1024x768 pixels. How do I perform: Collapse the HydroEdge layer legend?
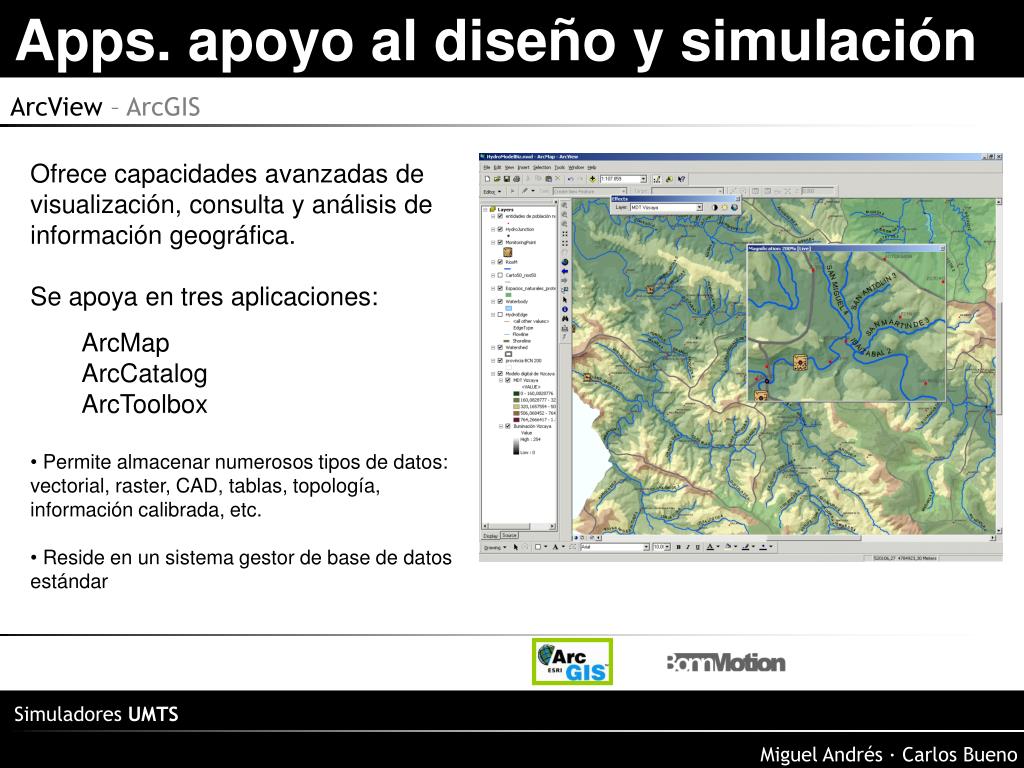pyautogui.click(x=493, y=315)
